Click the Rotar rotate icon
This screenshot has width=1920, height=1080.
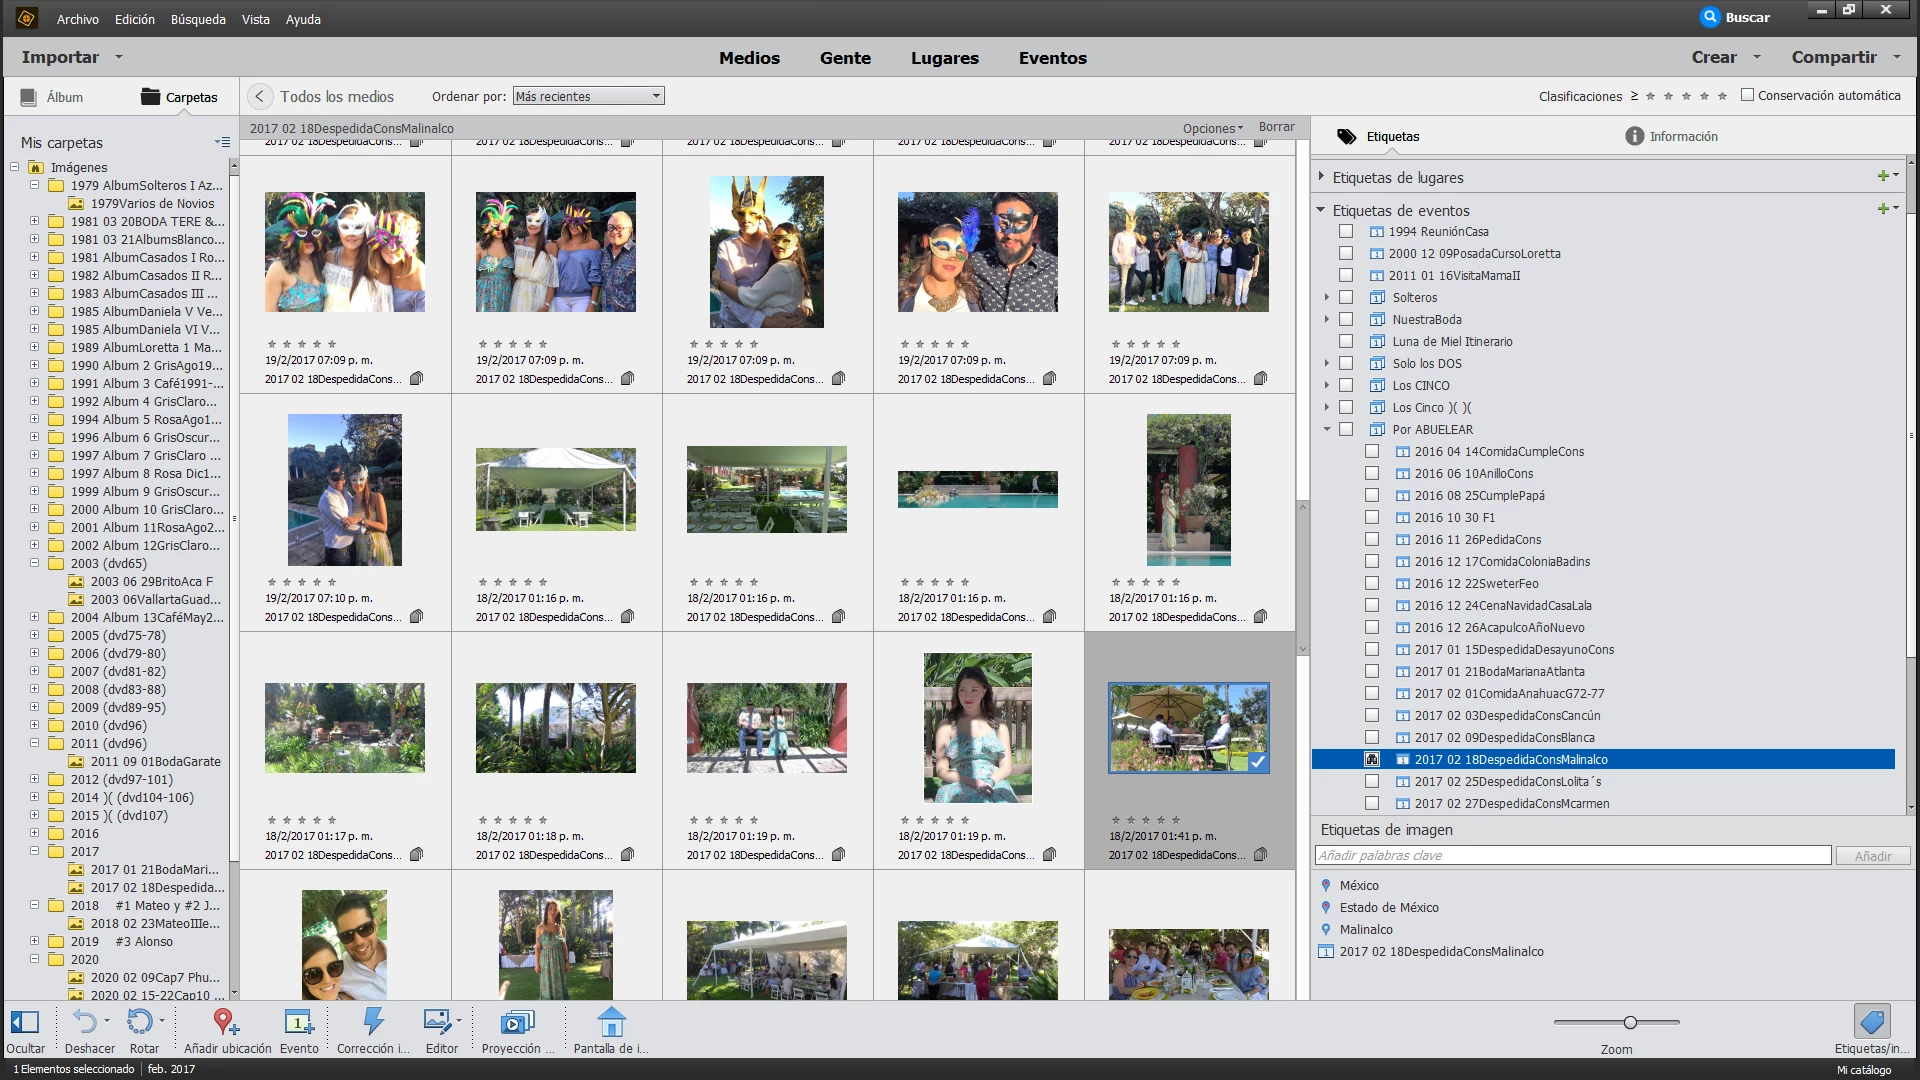coord(139,1023)
